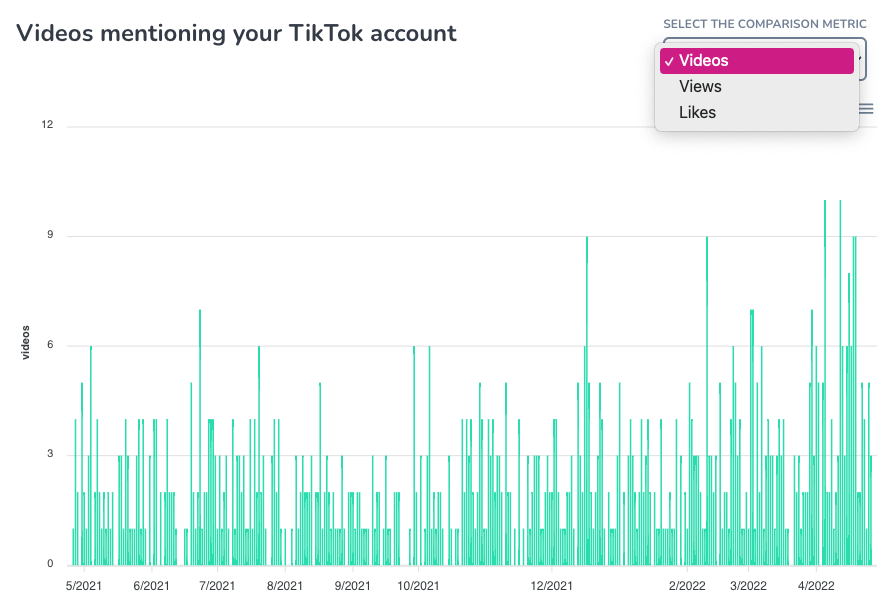Choose Views as the comparison metric
The height and width of the screenshot is (607, 893).
click(700, 87)
